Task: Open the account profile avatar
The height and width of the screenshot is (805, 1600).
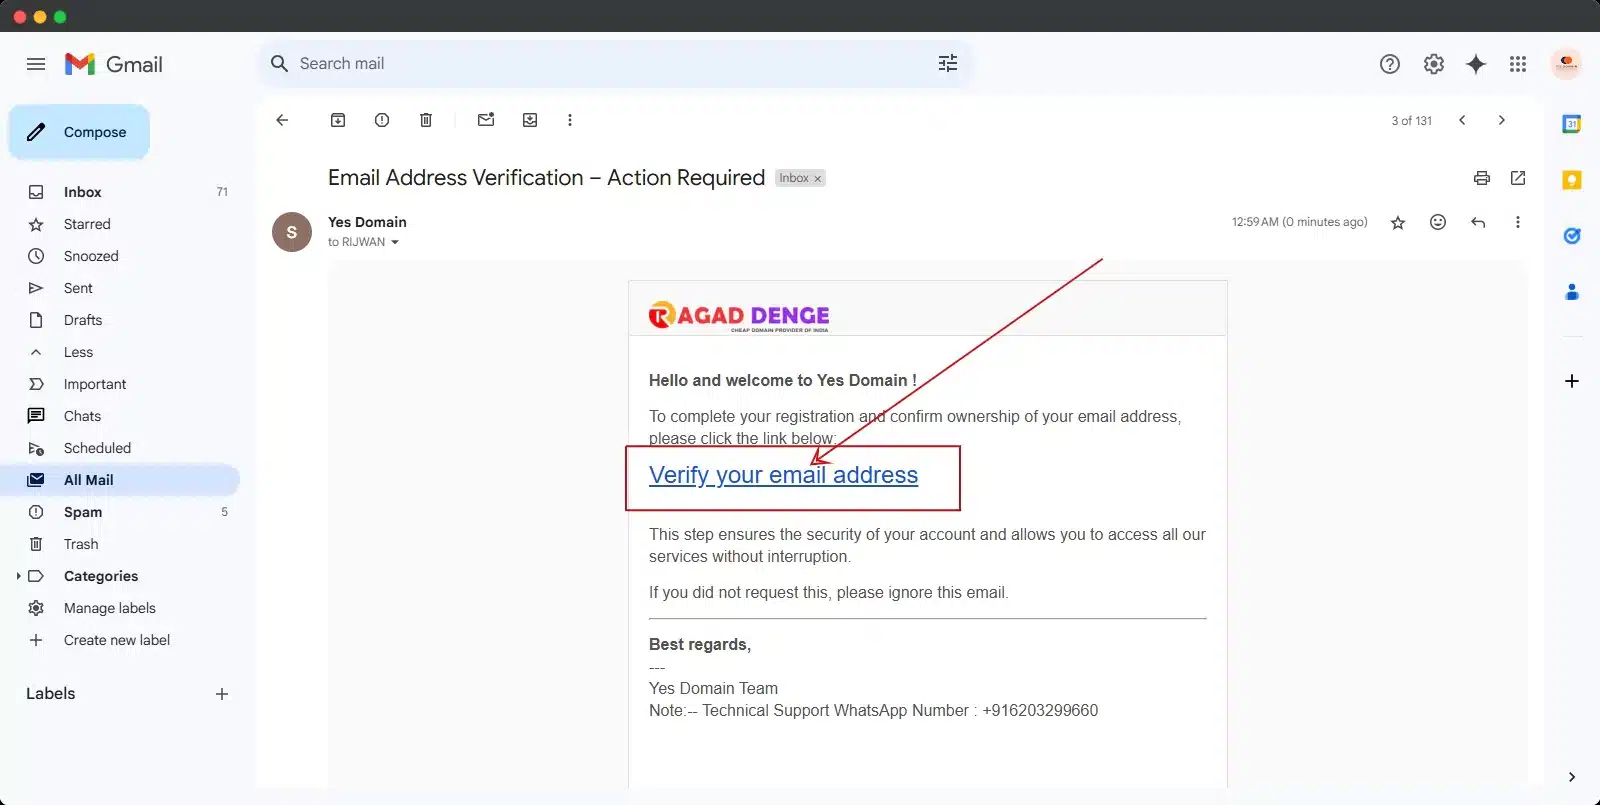Action: [x=1566, y=64]
